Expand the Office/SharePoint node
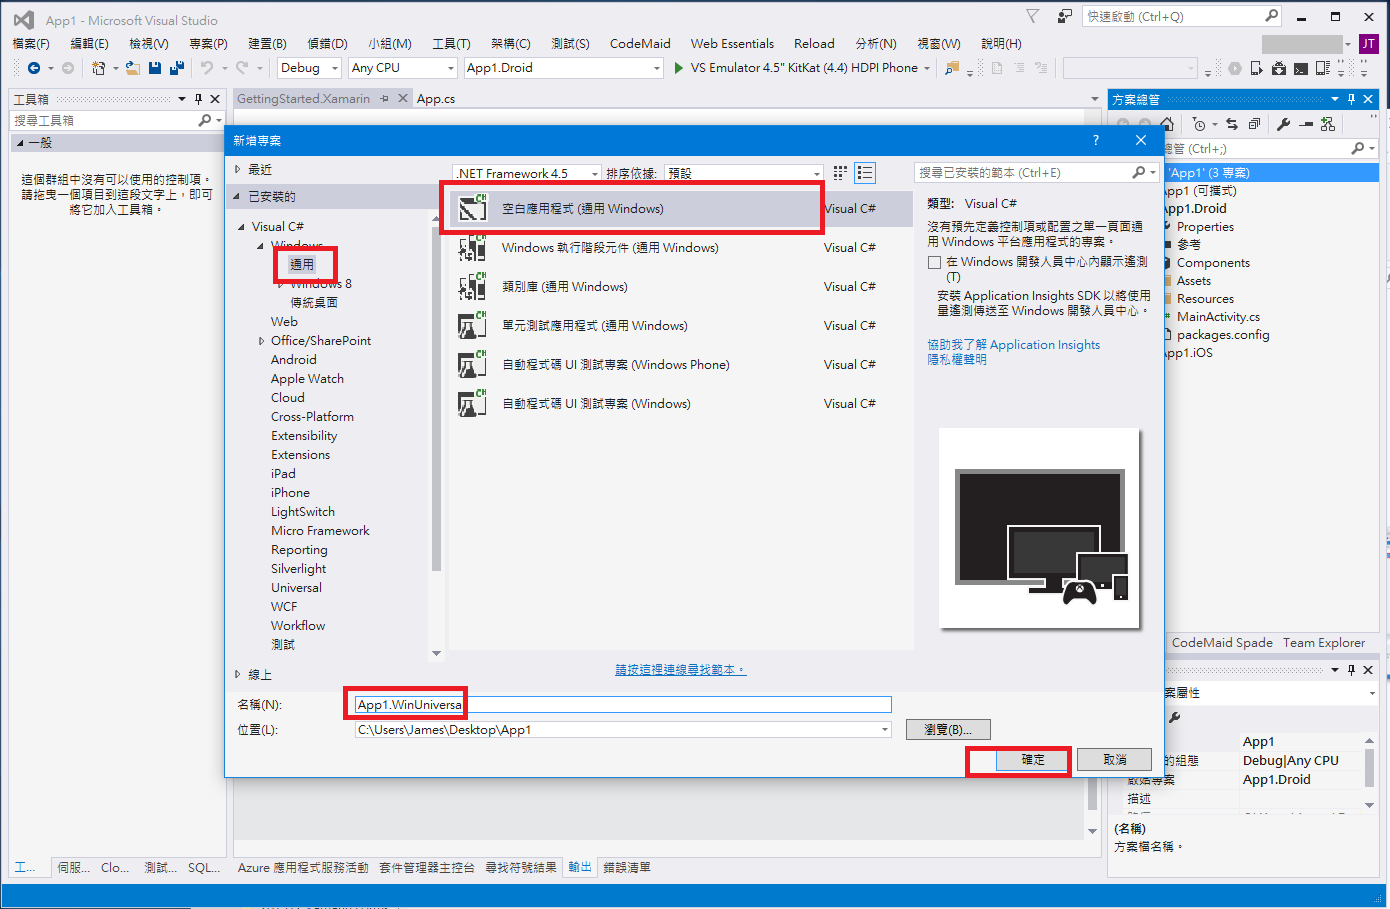 pyautogui.click(x=262, y=341)
